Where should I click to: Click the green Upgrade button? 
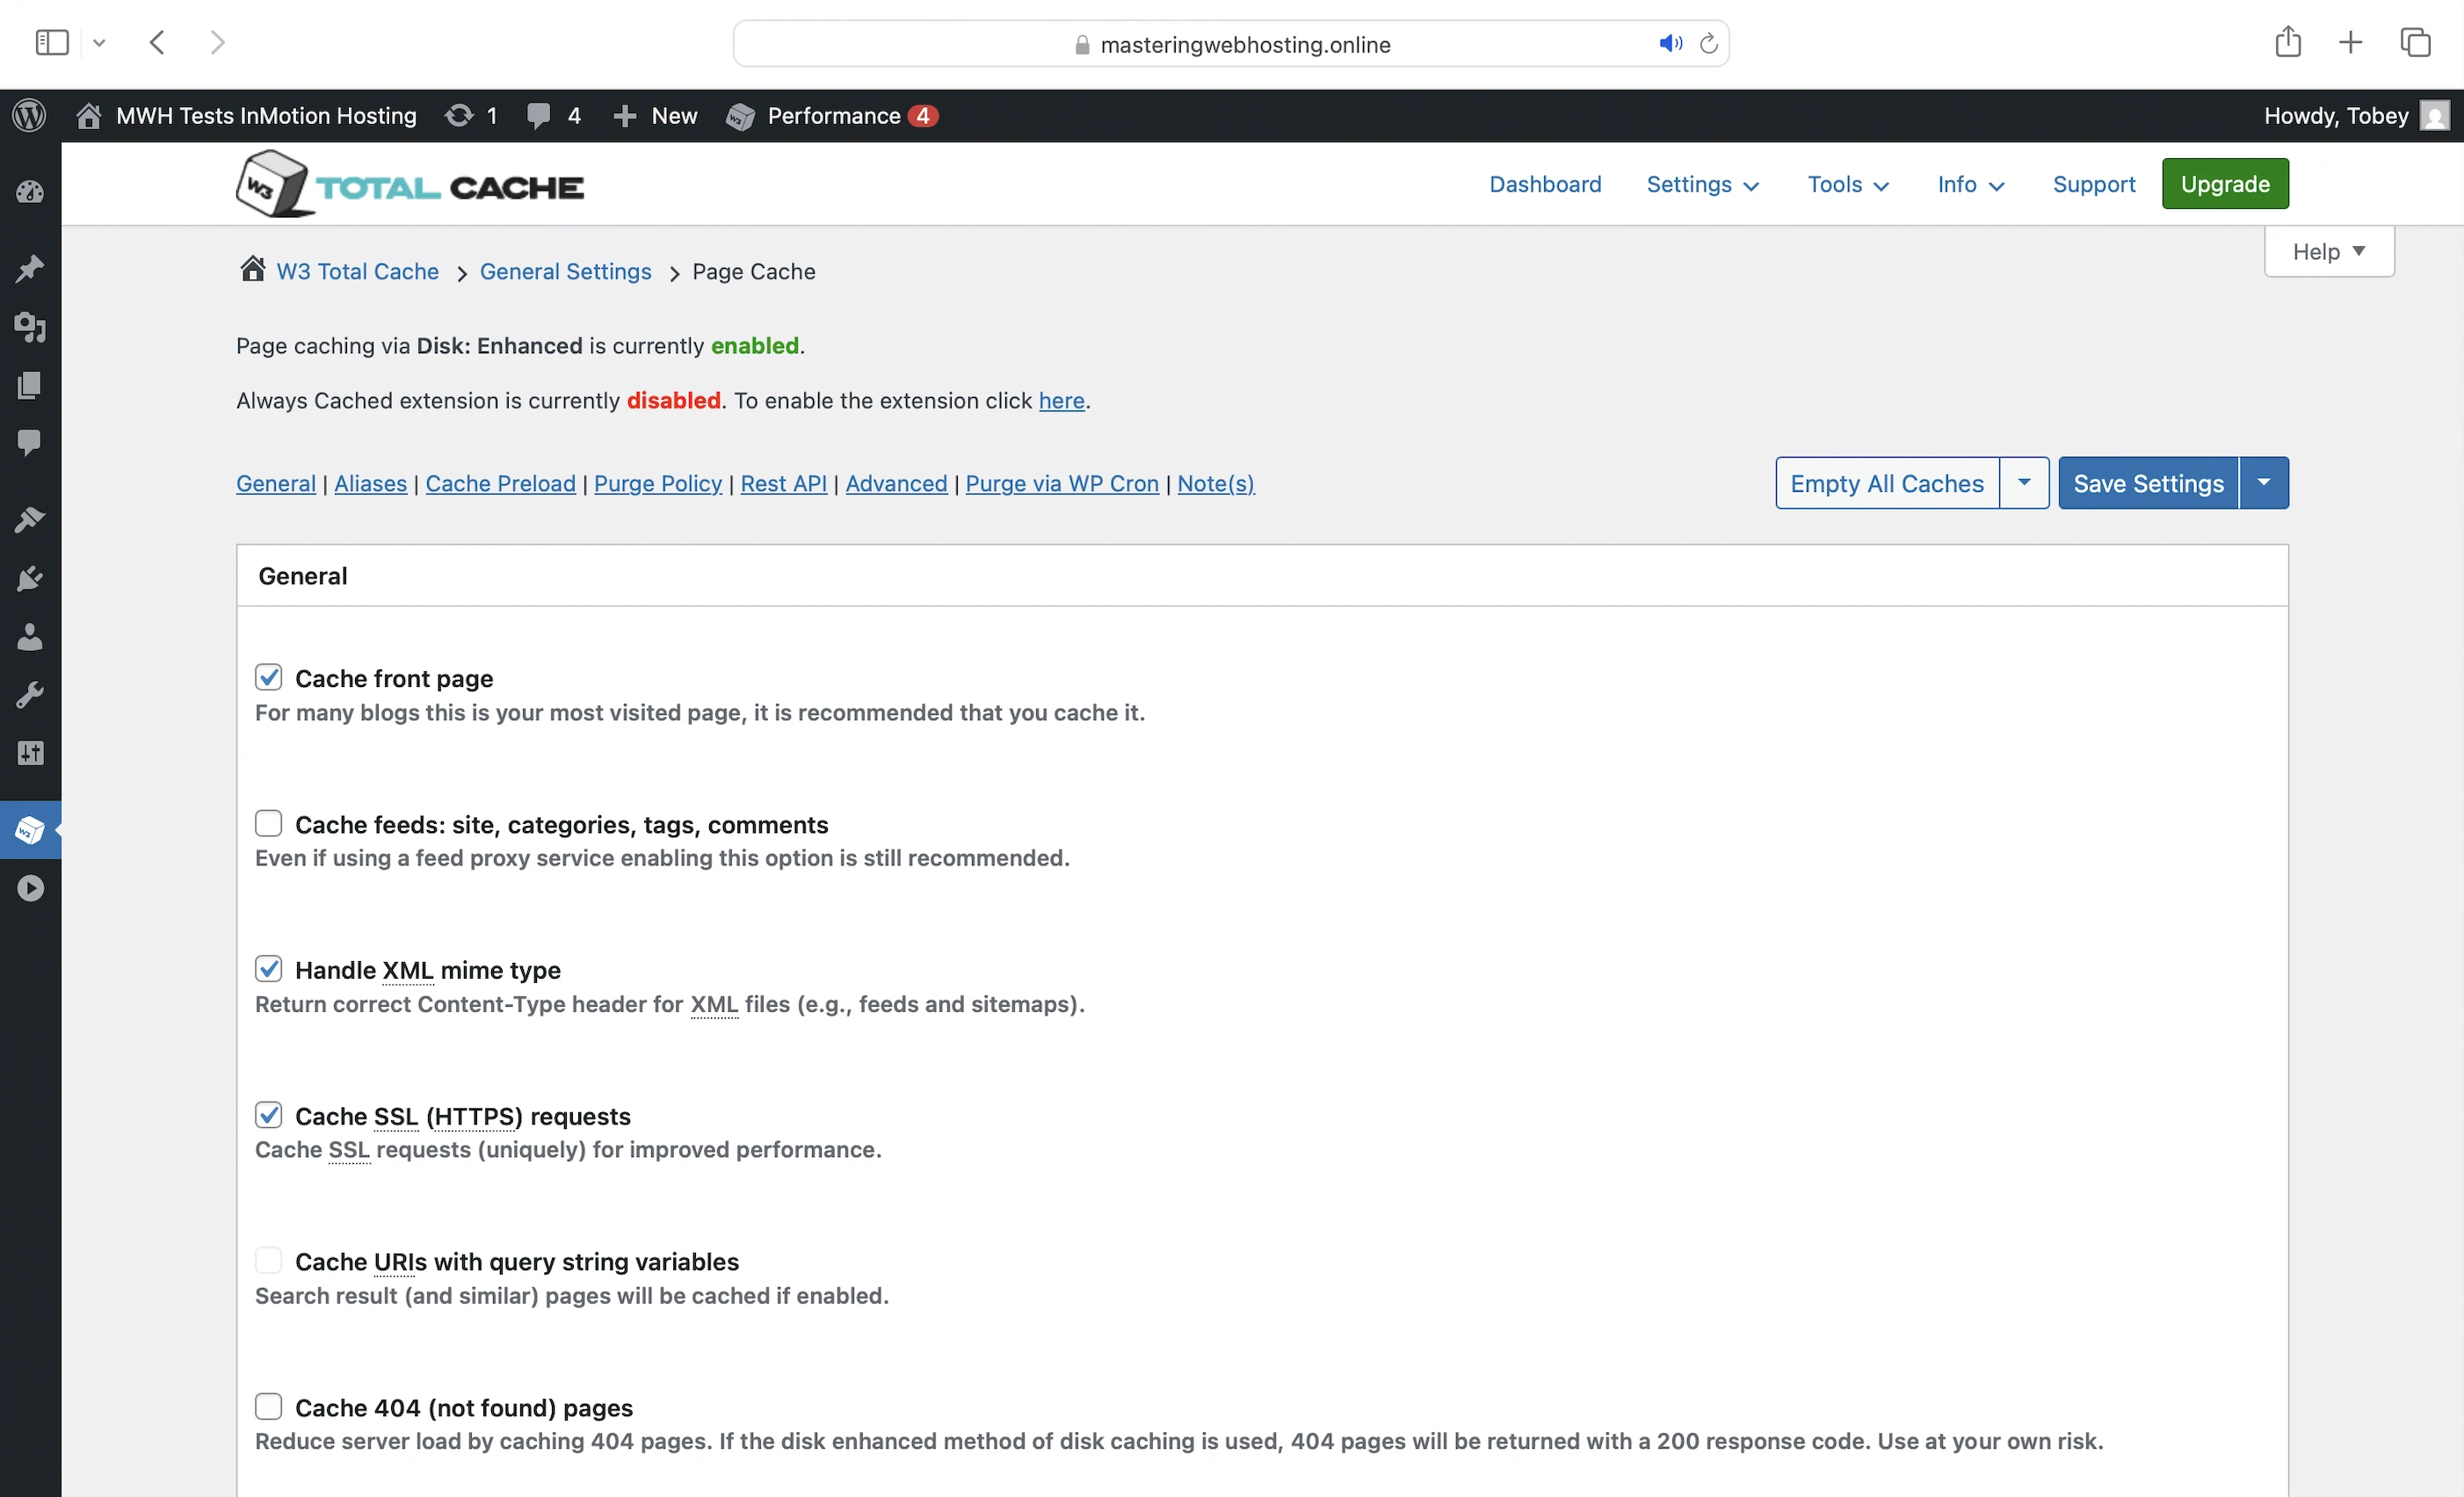coord(2224,184)
